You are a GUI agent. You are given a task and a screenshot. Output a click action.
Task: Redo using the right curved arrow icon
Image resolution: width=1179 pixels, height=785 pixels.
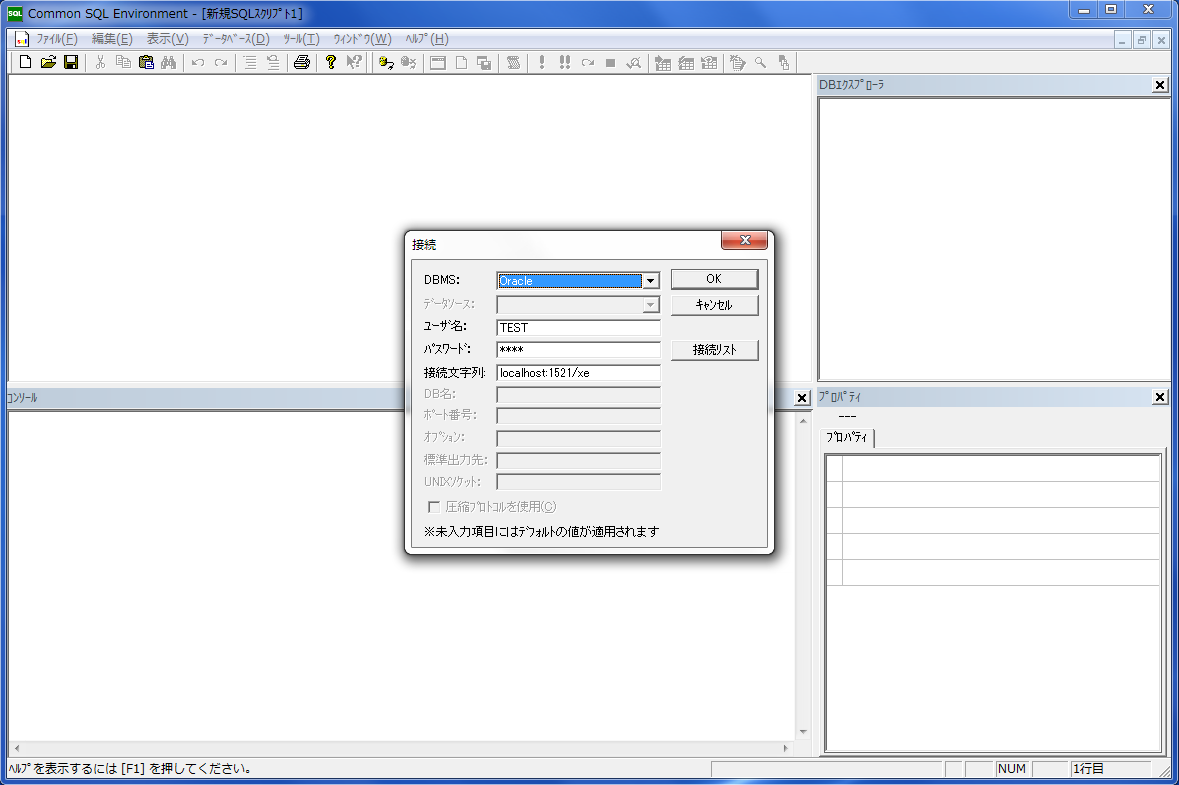point(220,62)
